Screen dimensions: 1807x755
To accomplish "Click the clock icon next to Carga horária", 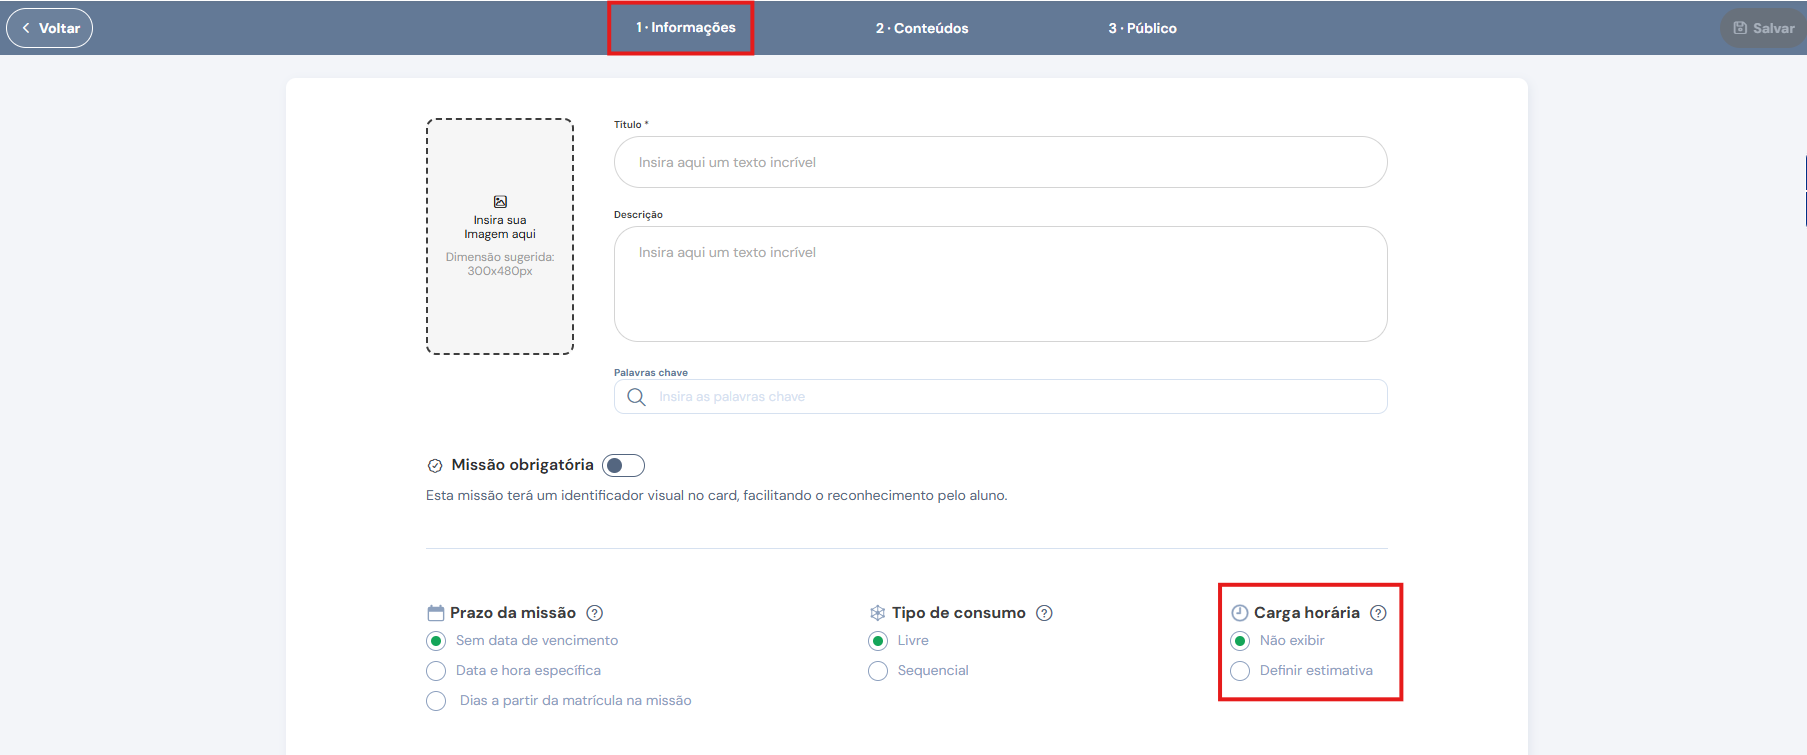I will coord(1240,613).
